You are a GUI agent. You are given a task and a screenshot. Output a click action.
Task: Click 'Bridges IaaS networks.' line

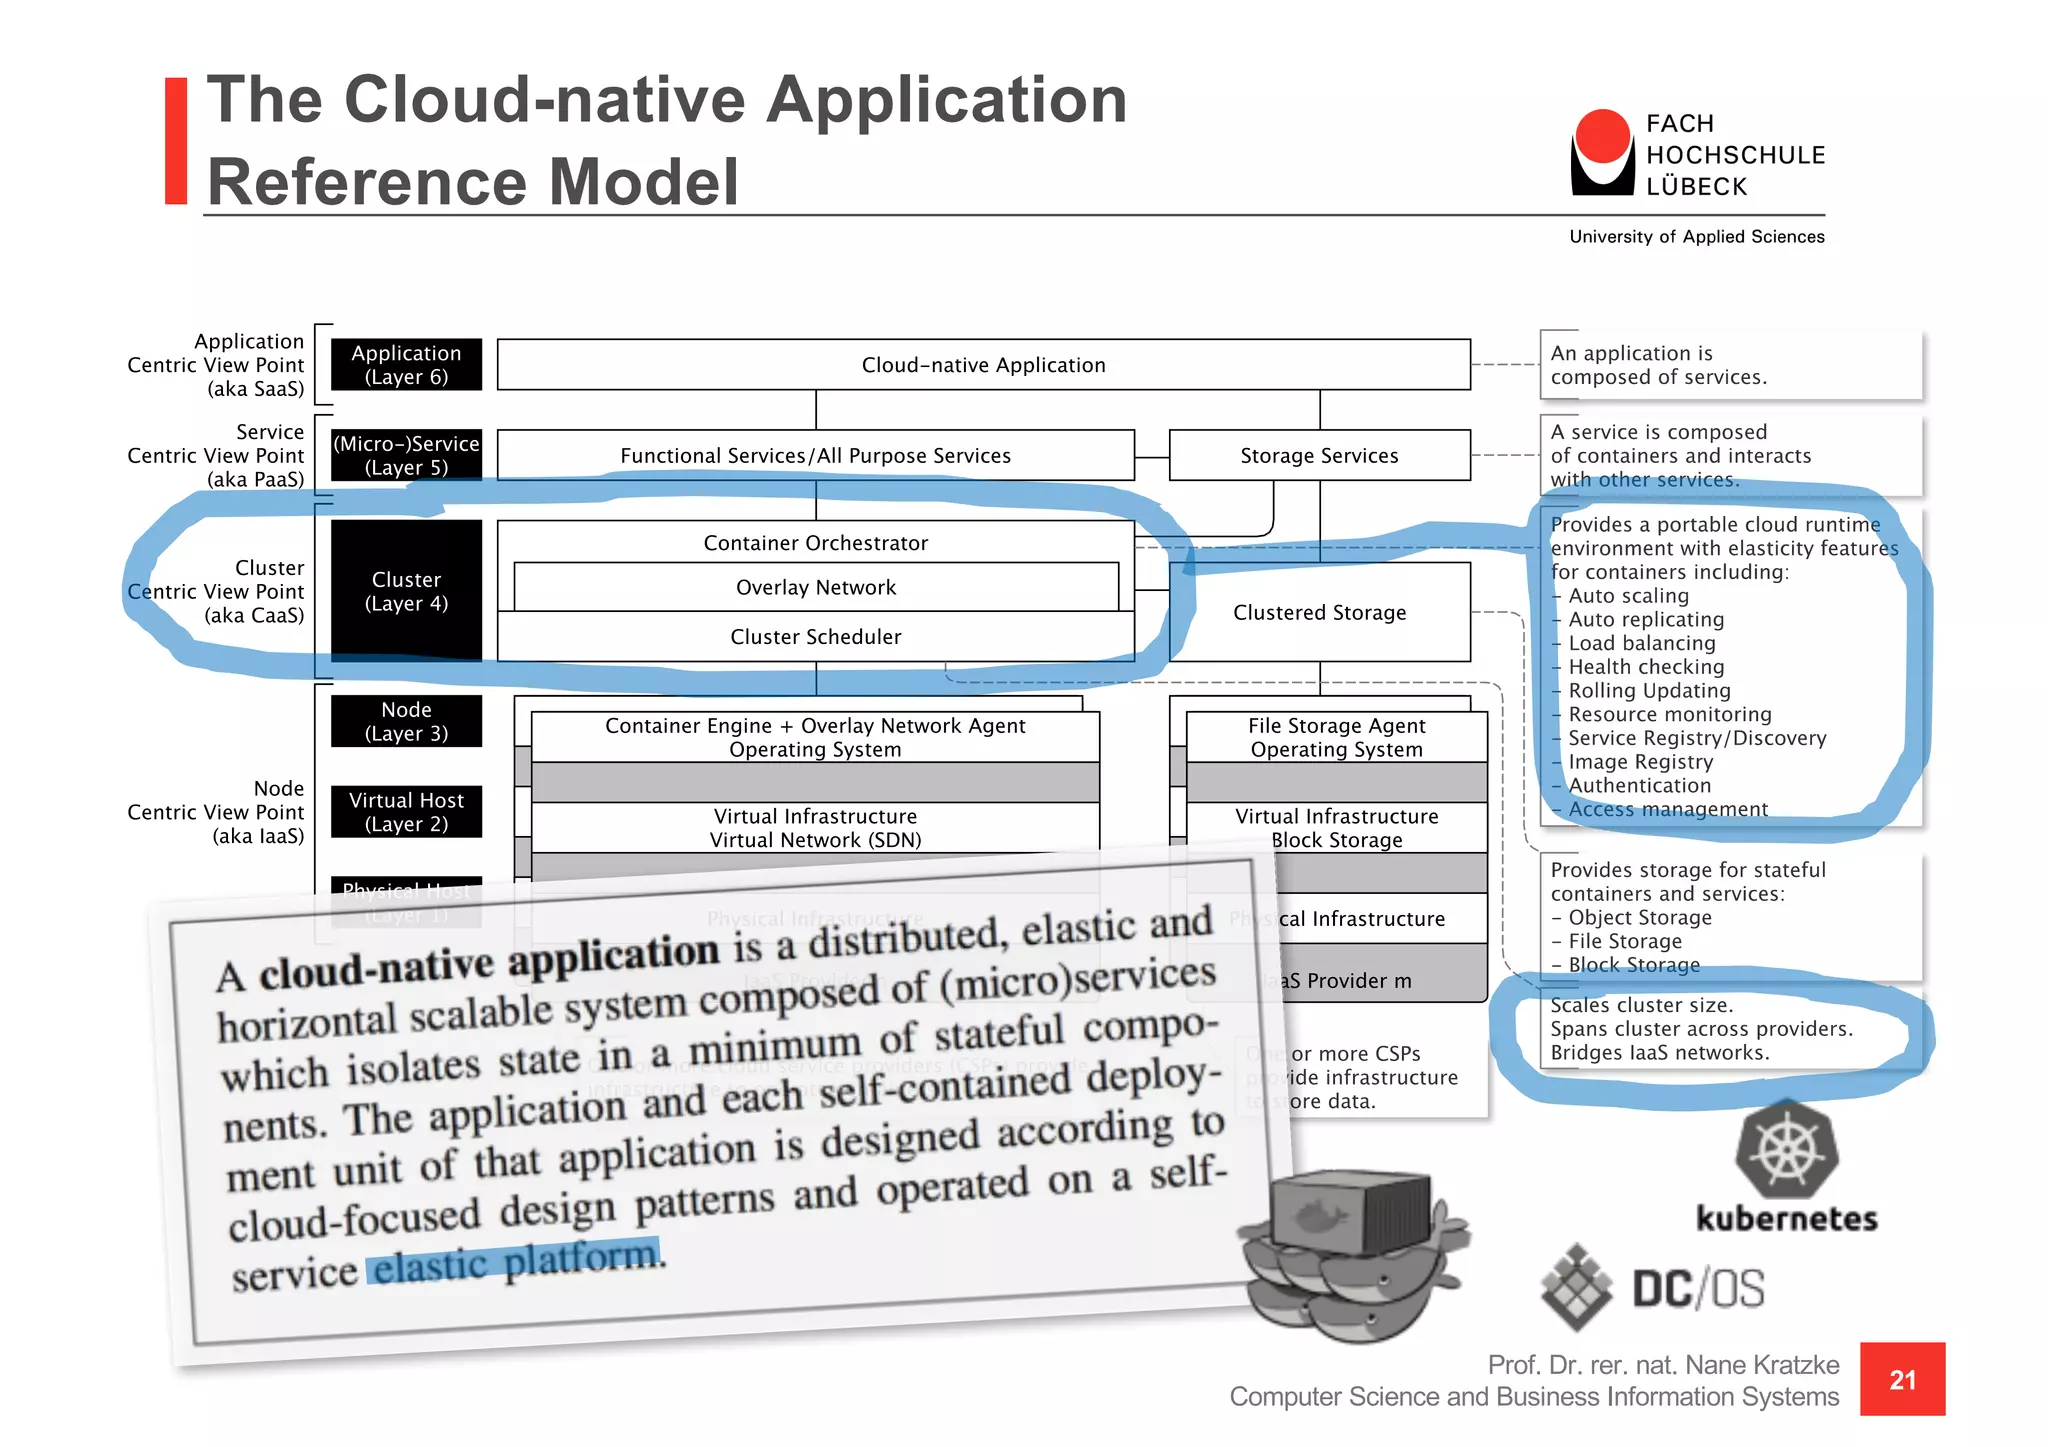pos(1660,1053)
